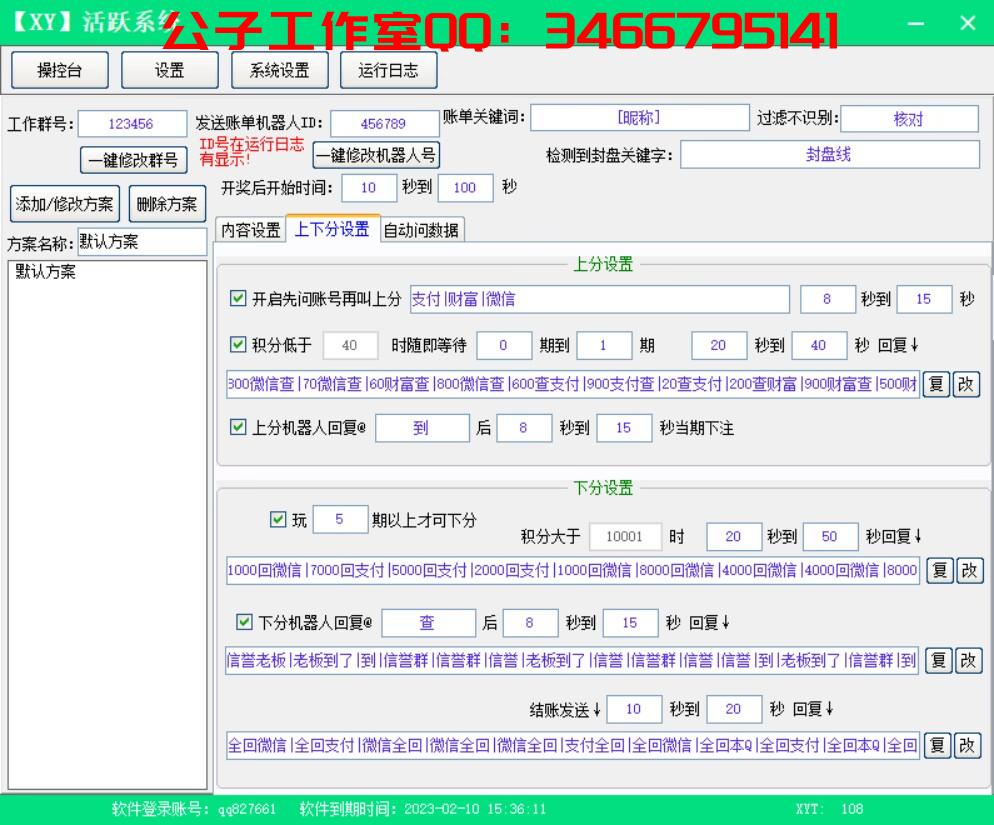Image resolution: width=994 pixels, height=825 pixels.
Task: Click the 1000回微信 reply text field
Action: click(572, 570)
